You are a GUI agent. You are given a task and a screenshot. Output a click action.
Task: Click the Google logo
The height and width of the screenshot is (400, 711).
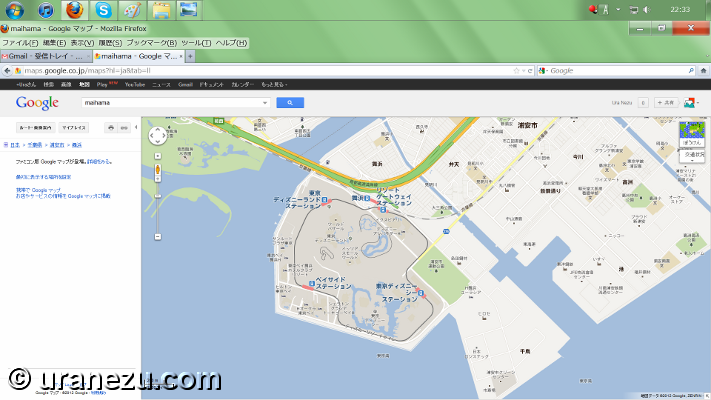[37, 103]
